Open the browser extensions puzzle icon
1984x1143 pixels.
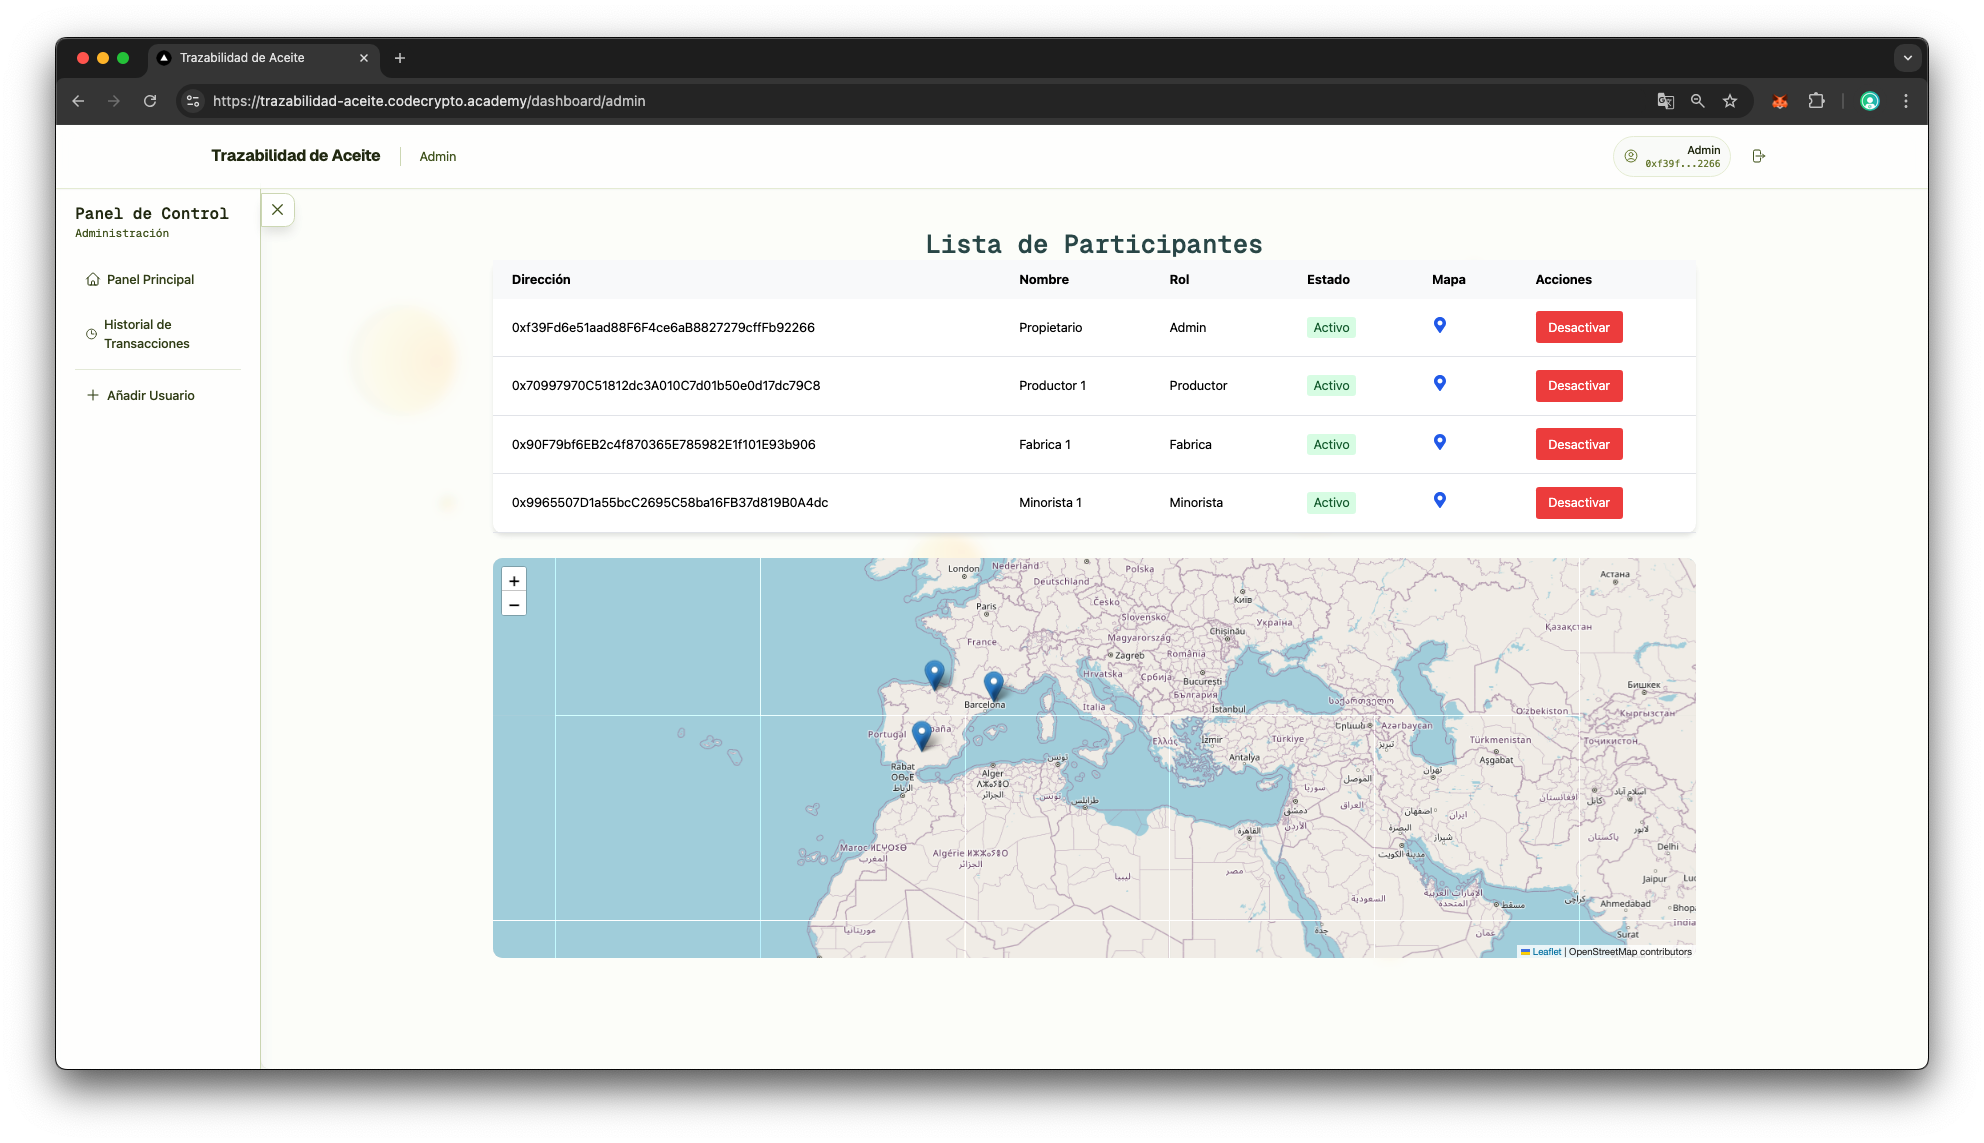coord(1817,101)
